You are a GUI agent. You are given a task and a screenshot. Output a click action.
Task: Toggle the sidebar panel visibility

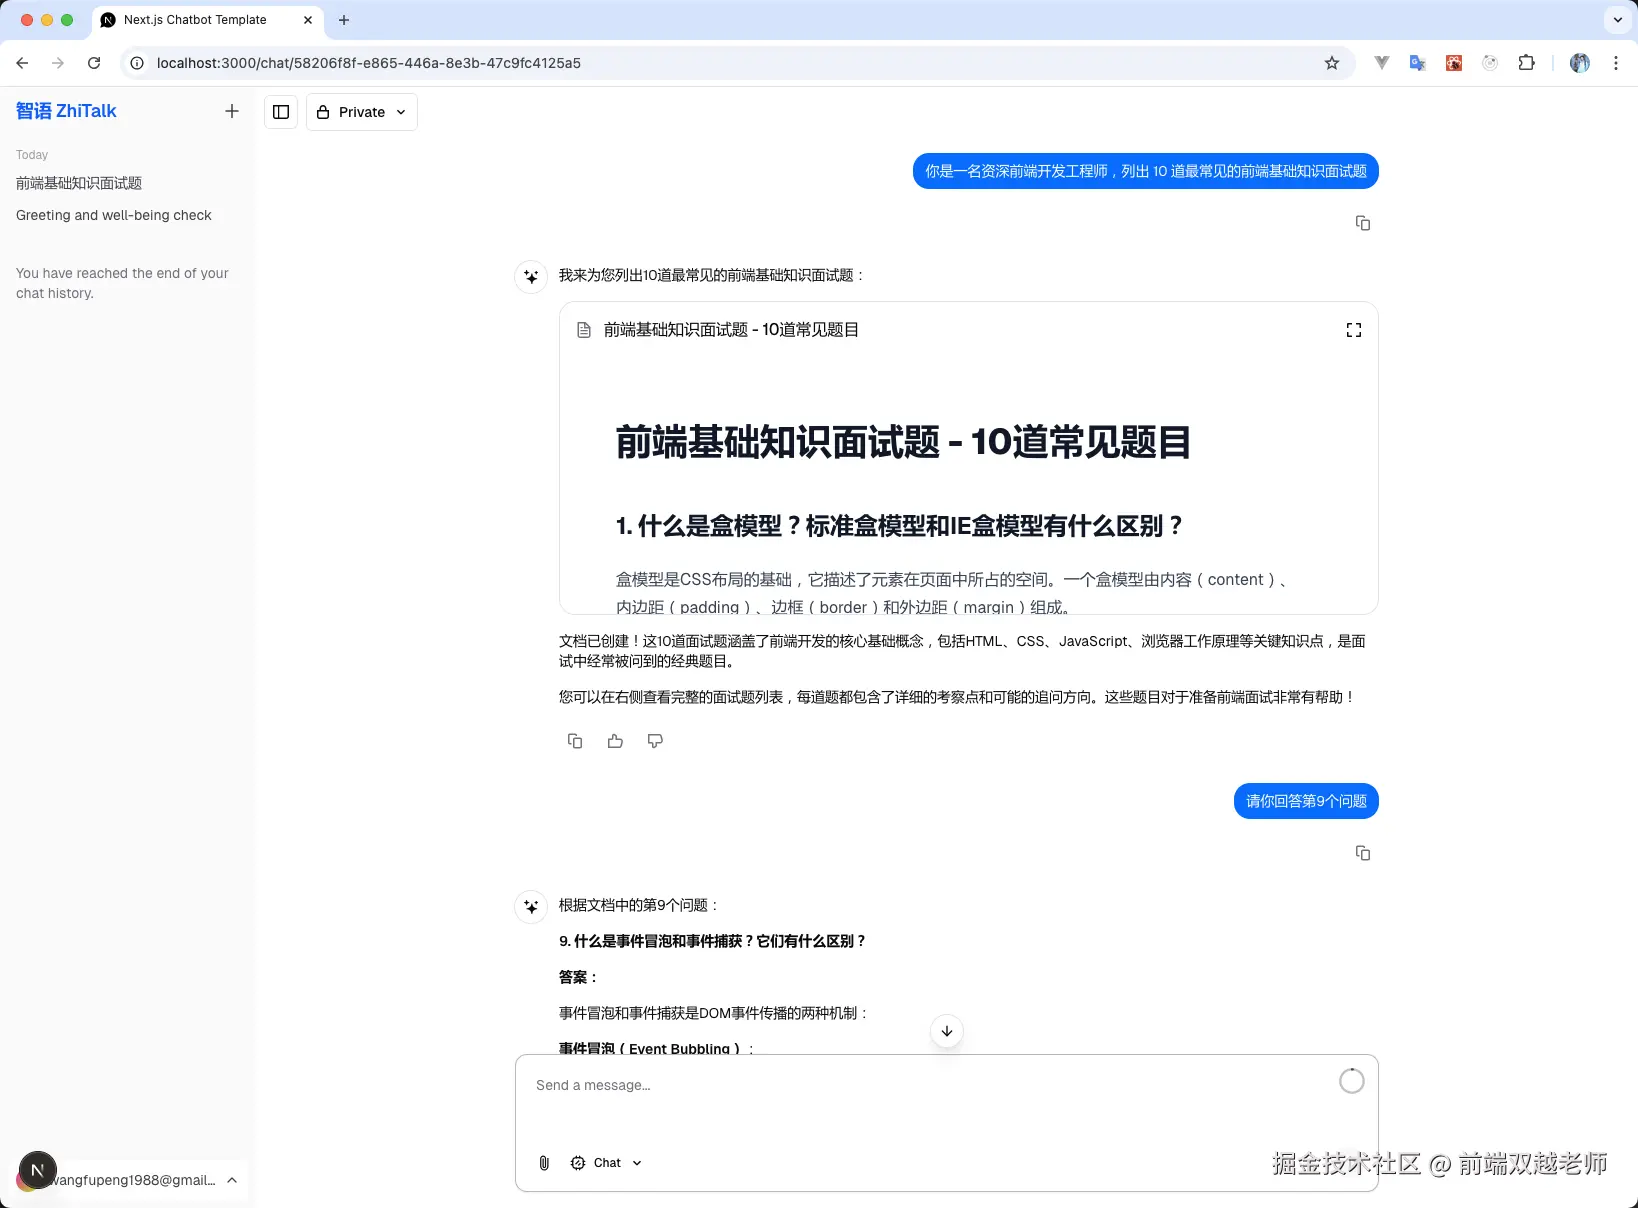(x=280, y=112)
